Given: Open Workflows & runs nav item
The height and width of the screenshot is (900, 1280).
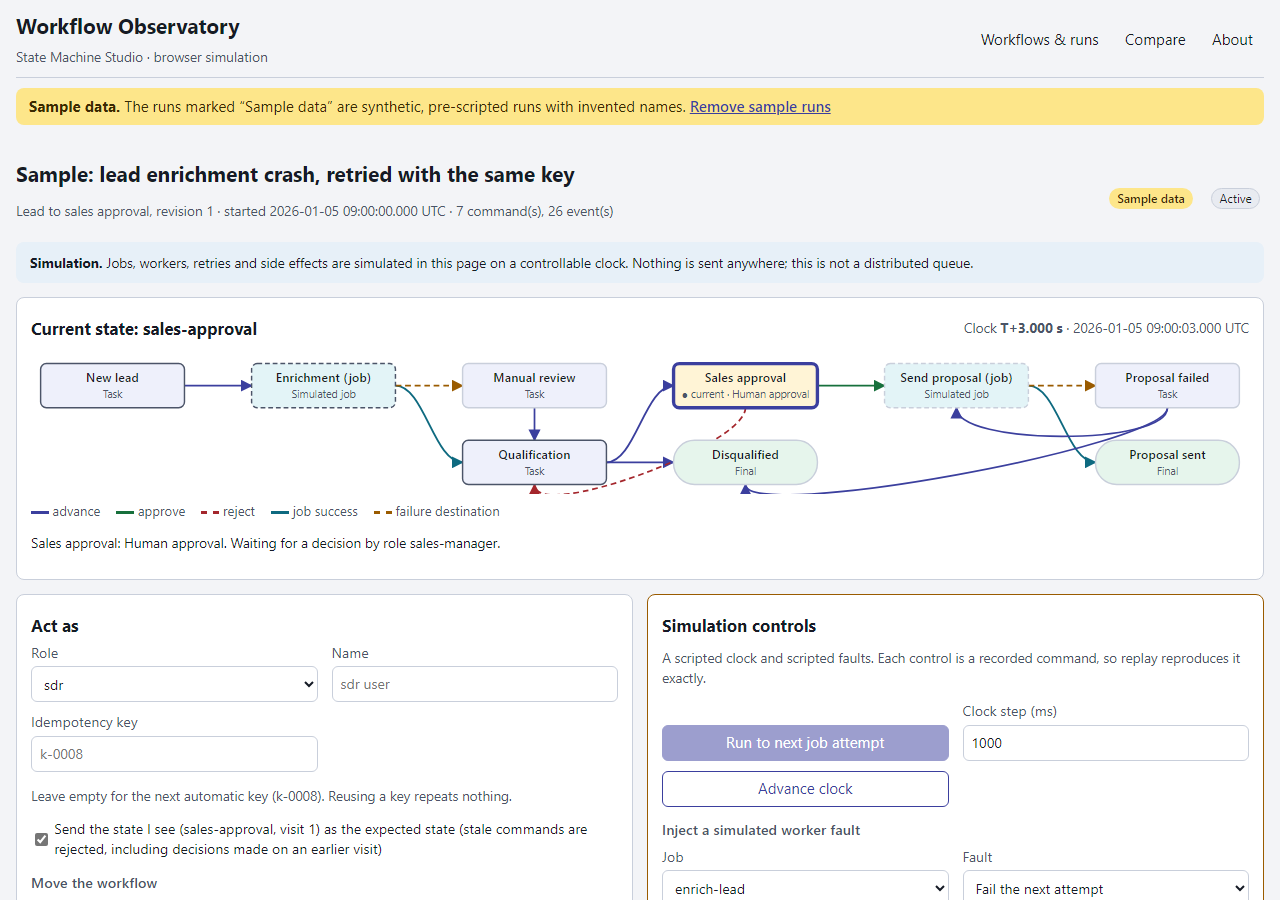Looking at the screenshot, I should 1039,40.
